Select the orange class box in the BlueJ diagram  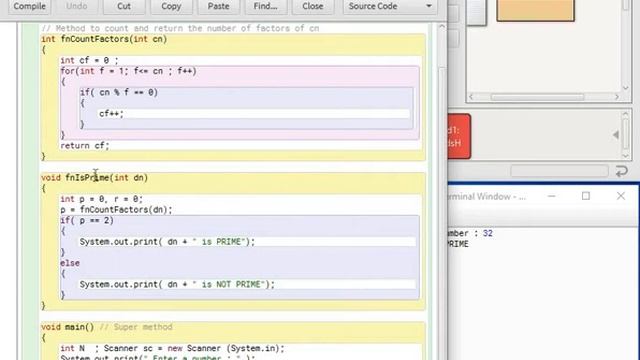pyautogui.click(x=536, y=10)
